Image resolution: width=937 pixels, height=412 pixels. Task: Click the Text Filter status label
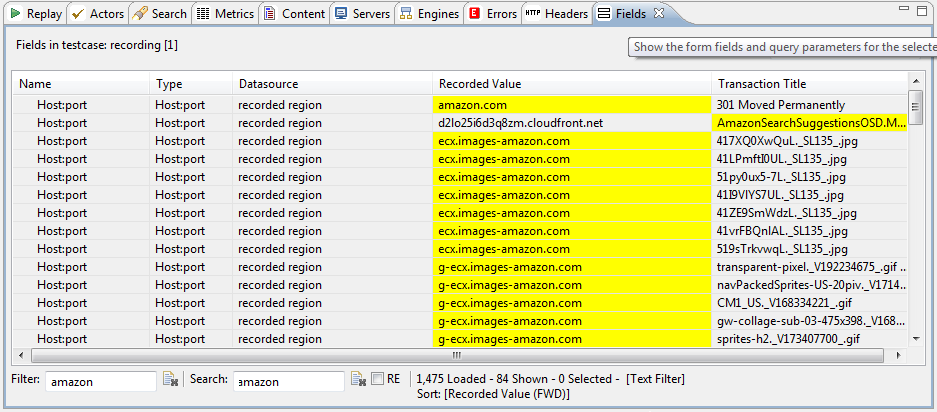point(656,379)
